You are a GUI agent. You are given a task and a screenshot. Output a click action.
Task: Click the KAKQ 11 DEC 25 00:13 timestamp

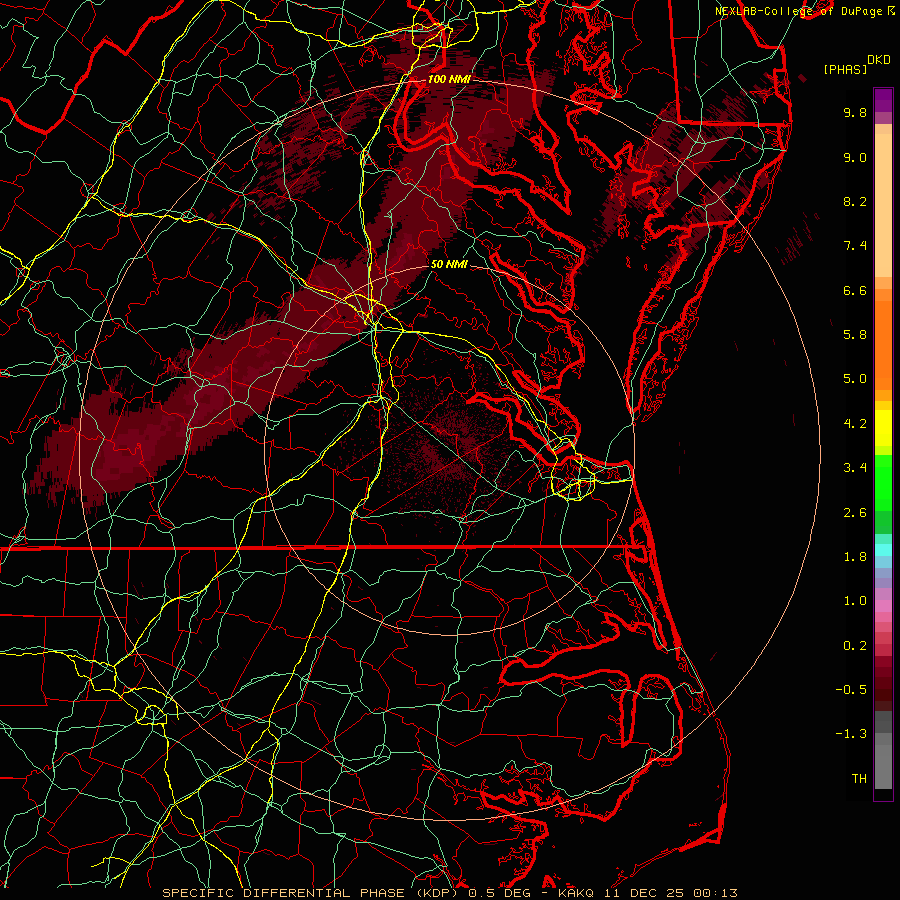pos(647,893)
